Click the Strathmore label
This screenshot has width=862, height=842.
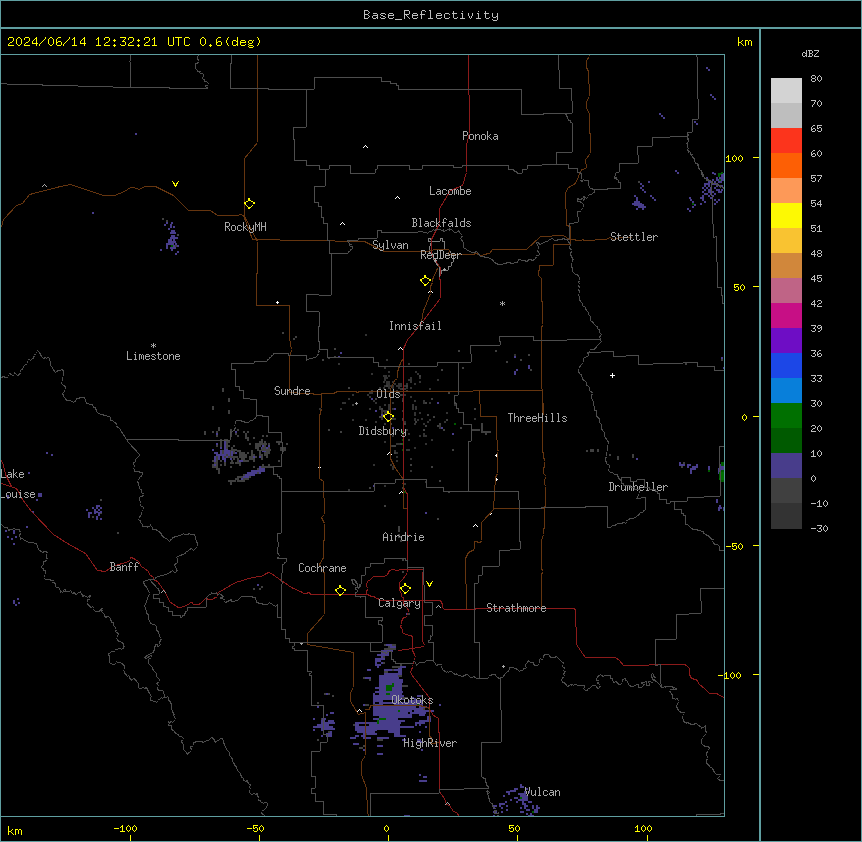[516, 608]
